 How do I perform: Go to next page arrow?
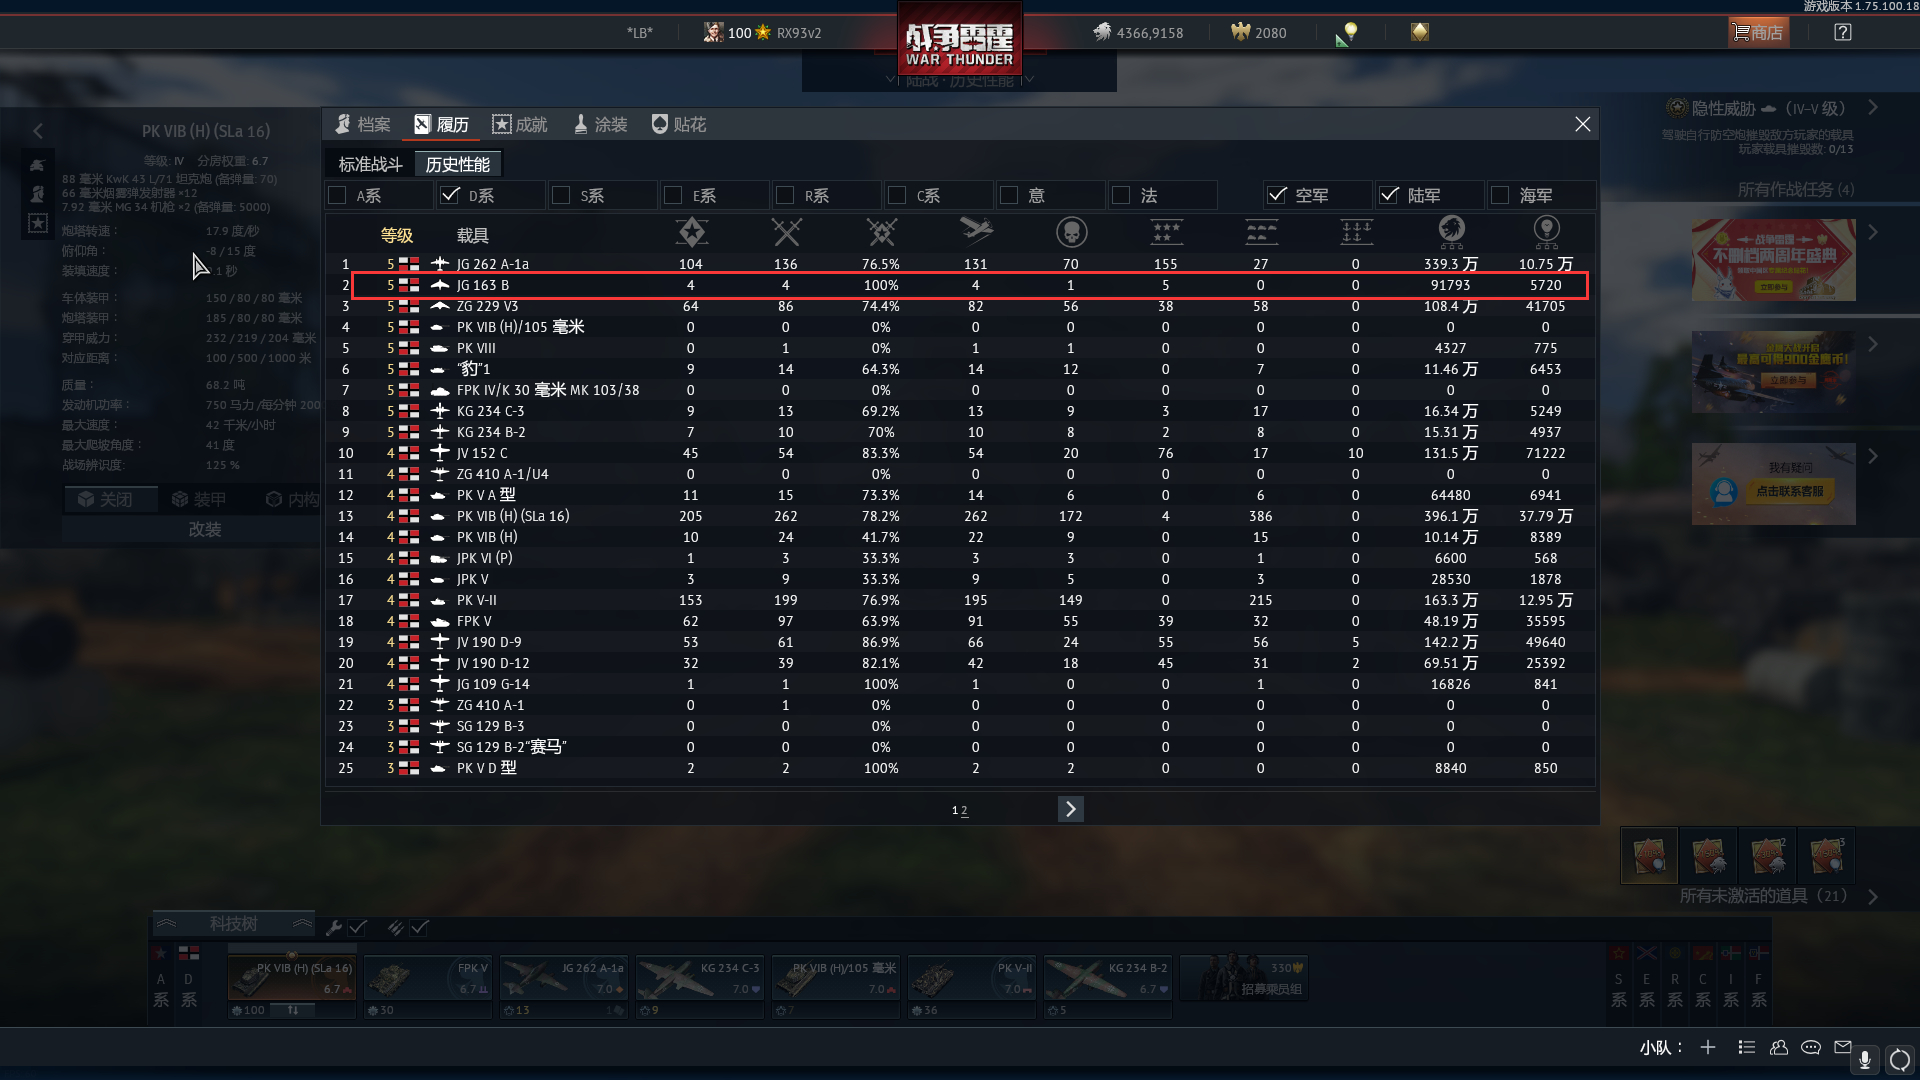tap(1070, 809)
